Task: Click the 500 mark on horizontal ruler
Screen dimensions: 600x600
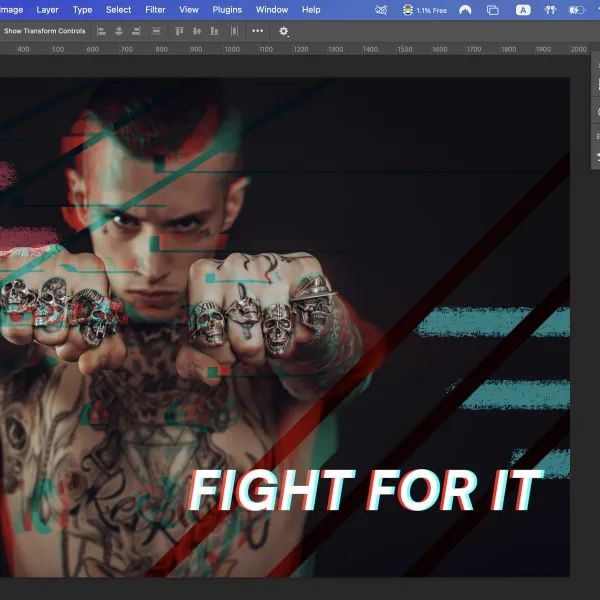Action: click(x=58, y=49)
